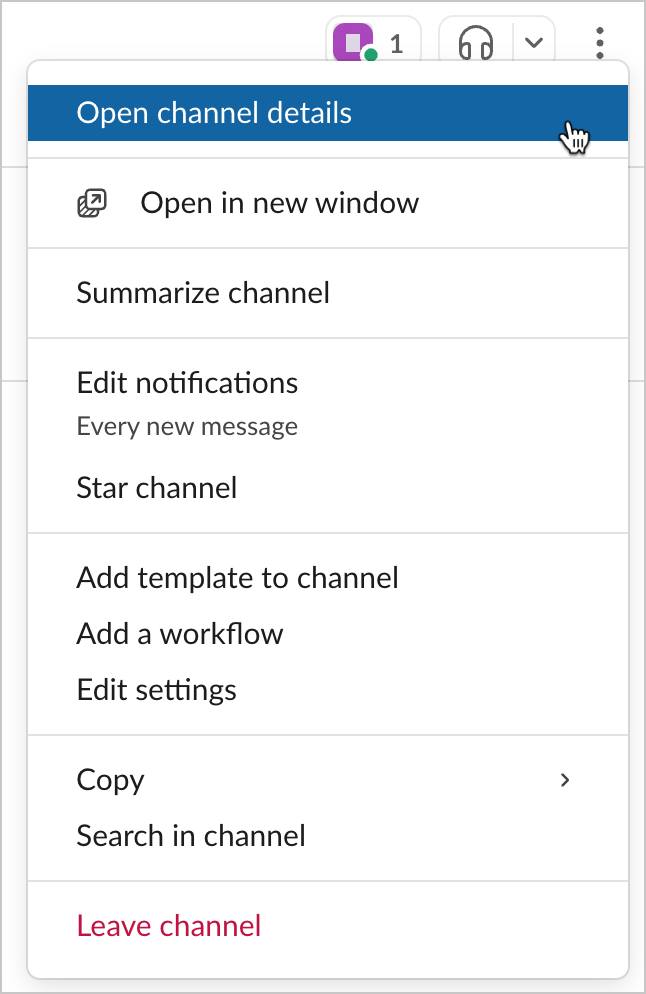Click Leave channel in red
The height and width of the screenshot is (994, 646).
[328, 926]
